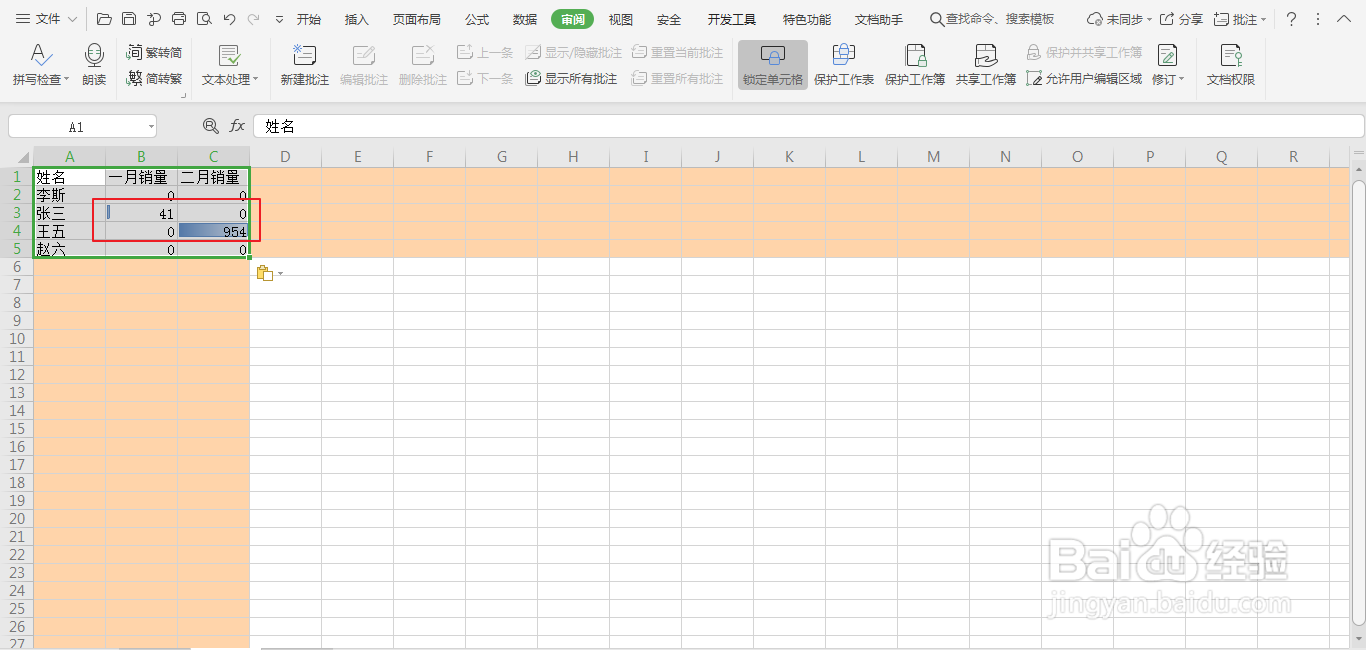Click the 分享 share button
The image size is (1366, 650).
[1181, 19]
